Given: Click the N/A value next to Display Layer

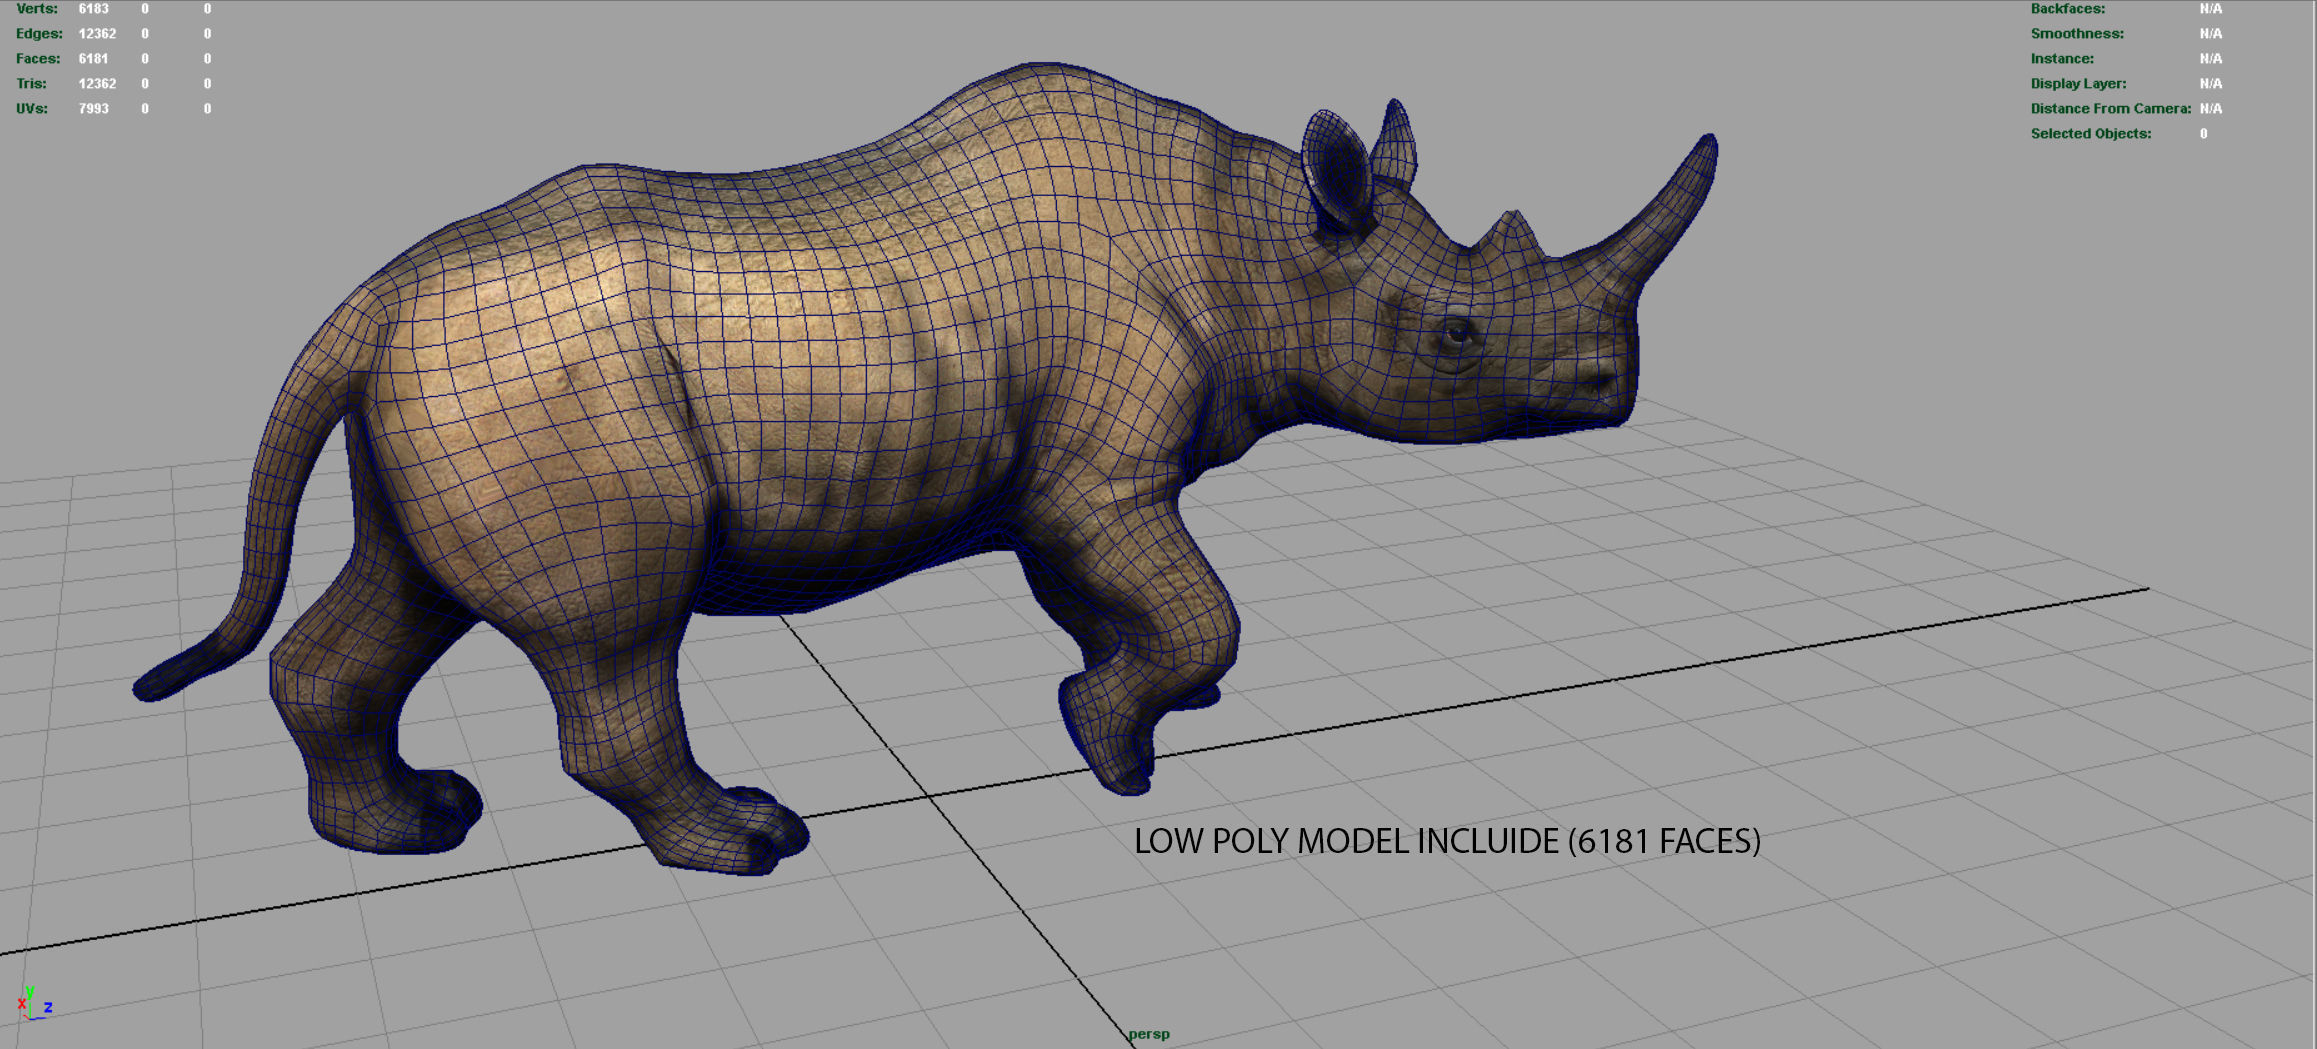Looking at the screenshot, I should pos(2210,84).
